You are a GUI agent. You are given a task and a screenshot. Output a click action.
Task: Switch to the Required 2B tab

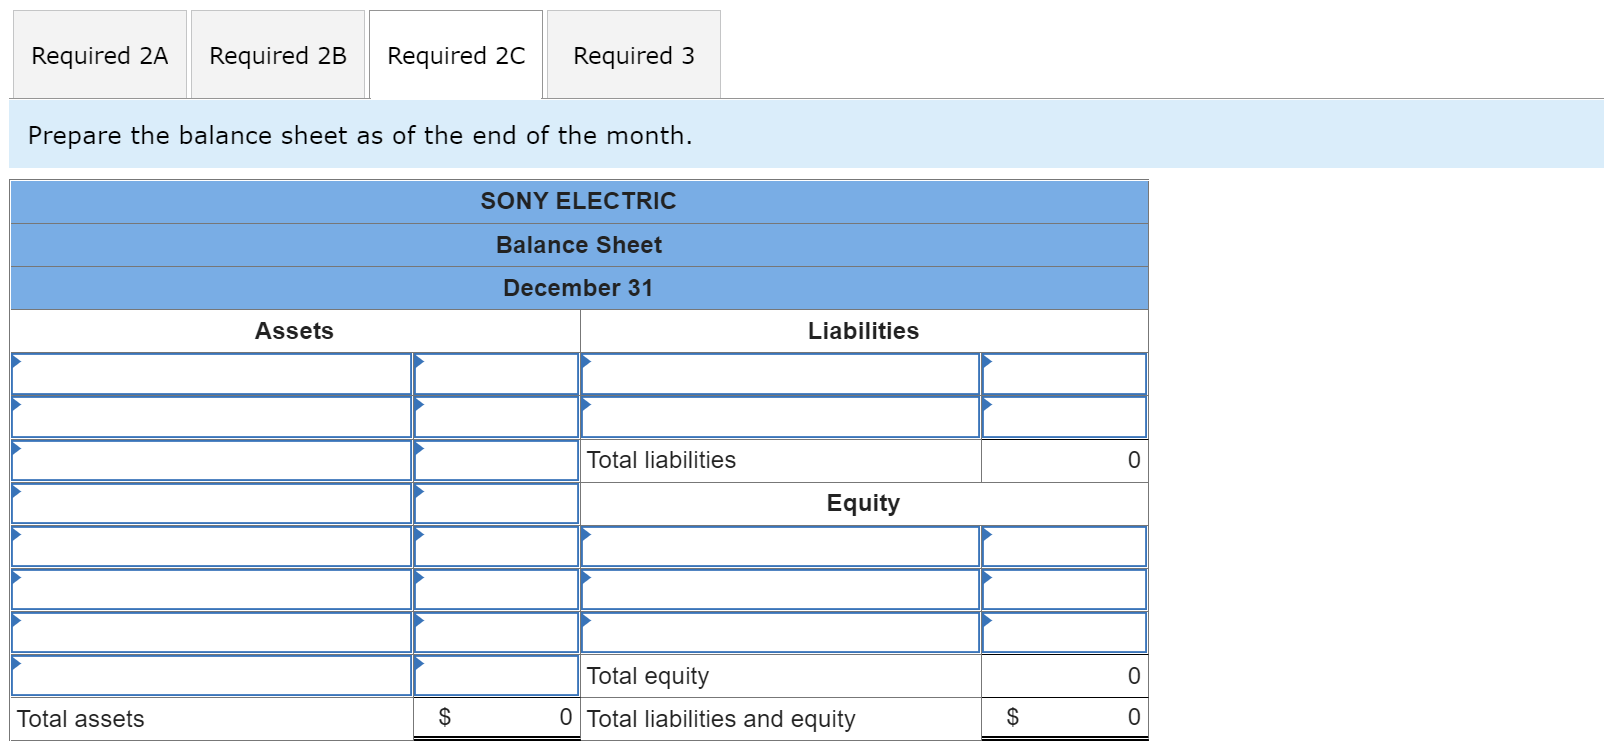(x=277, y=55)
